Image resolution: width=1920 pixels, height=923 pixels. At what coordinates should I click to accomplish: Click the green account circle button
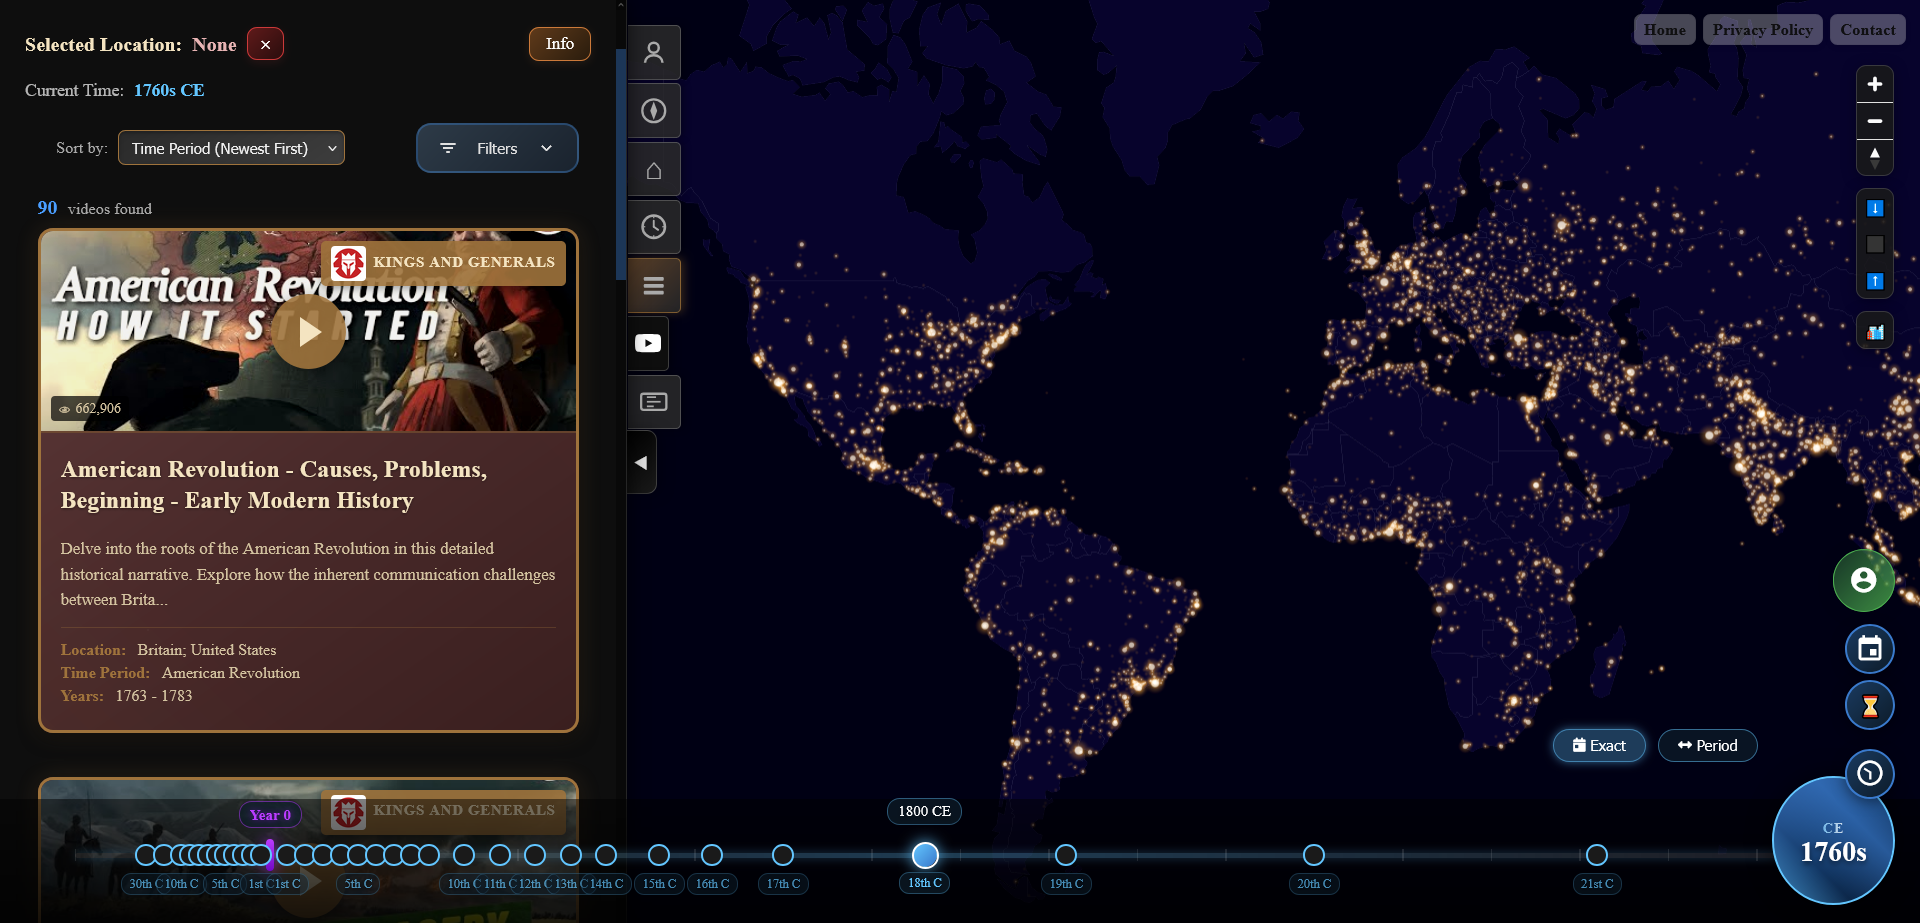(1863, 580)
